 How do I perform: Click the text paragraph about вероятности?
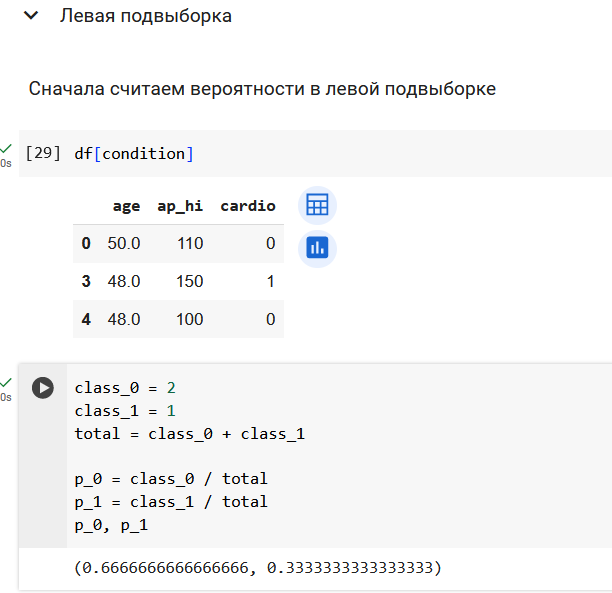point(262,89)
